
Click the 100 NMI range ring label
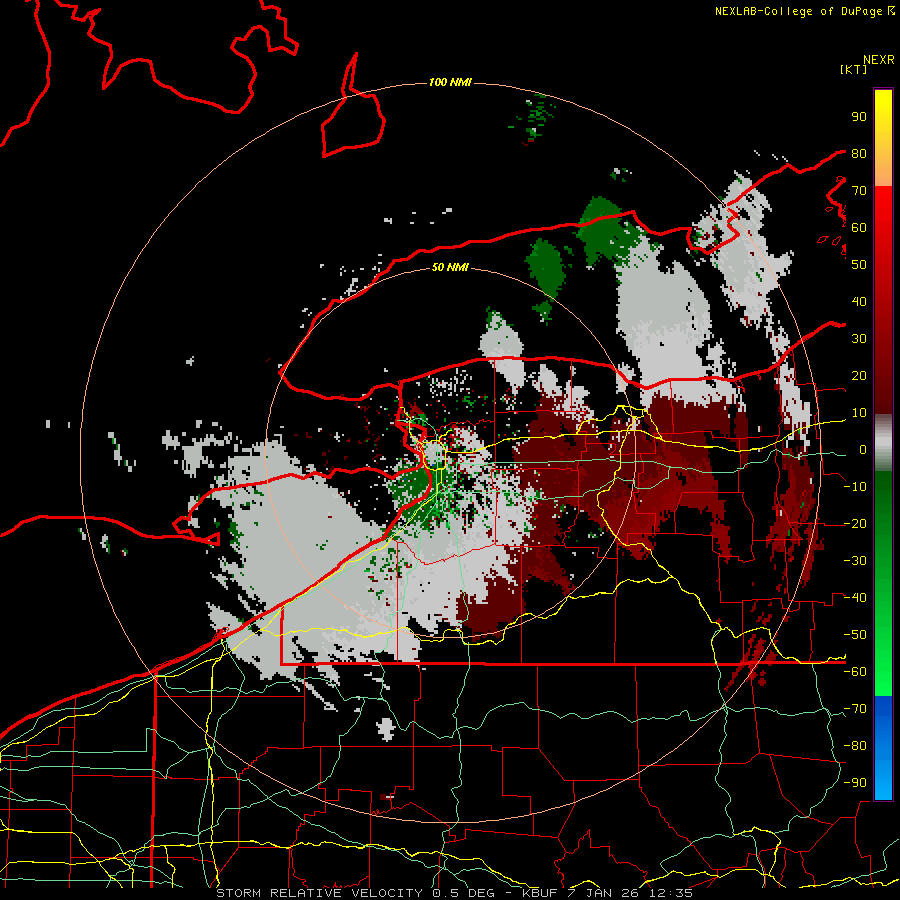(x=450, y=83)
